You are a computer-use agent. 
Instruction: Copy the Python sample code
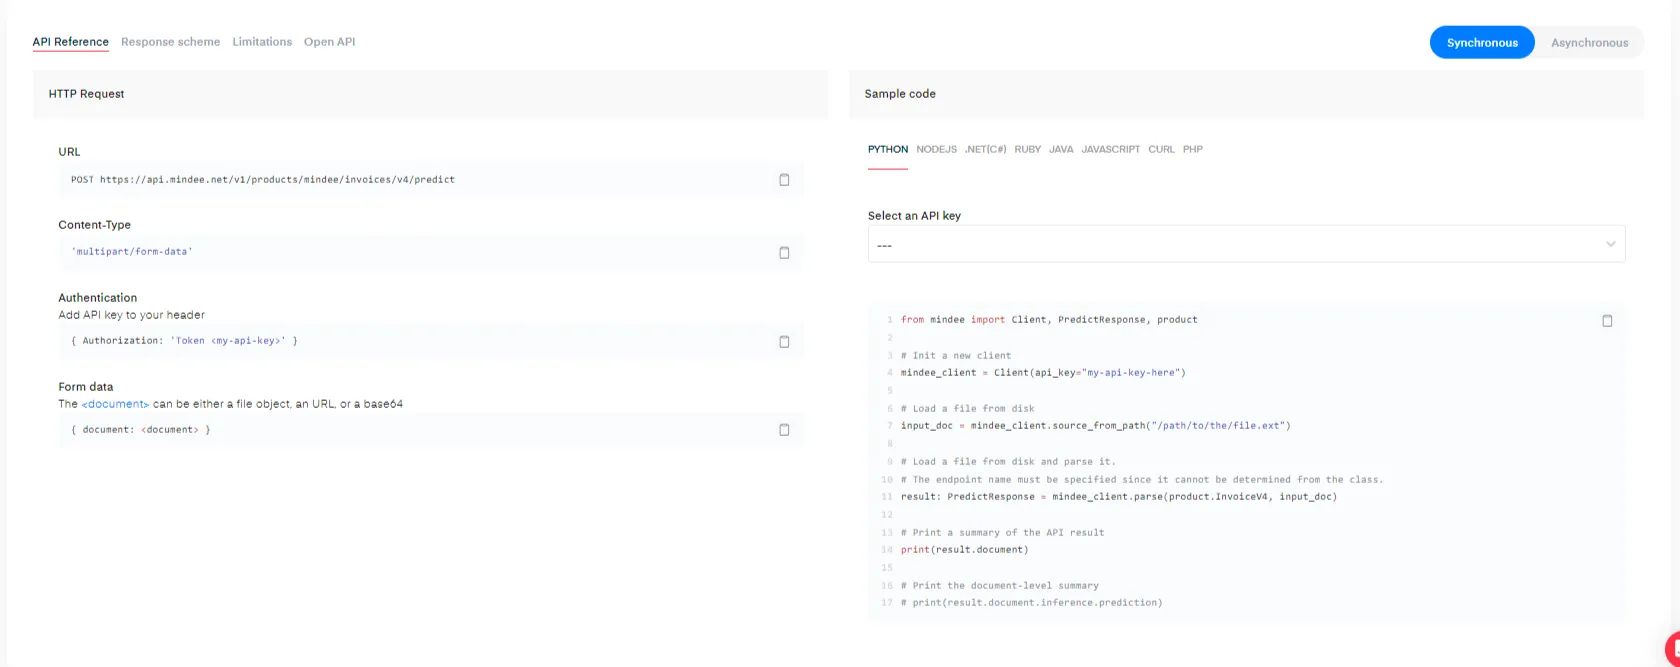pos(1607,321)
